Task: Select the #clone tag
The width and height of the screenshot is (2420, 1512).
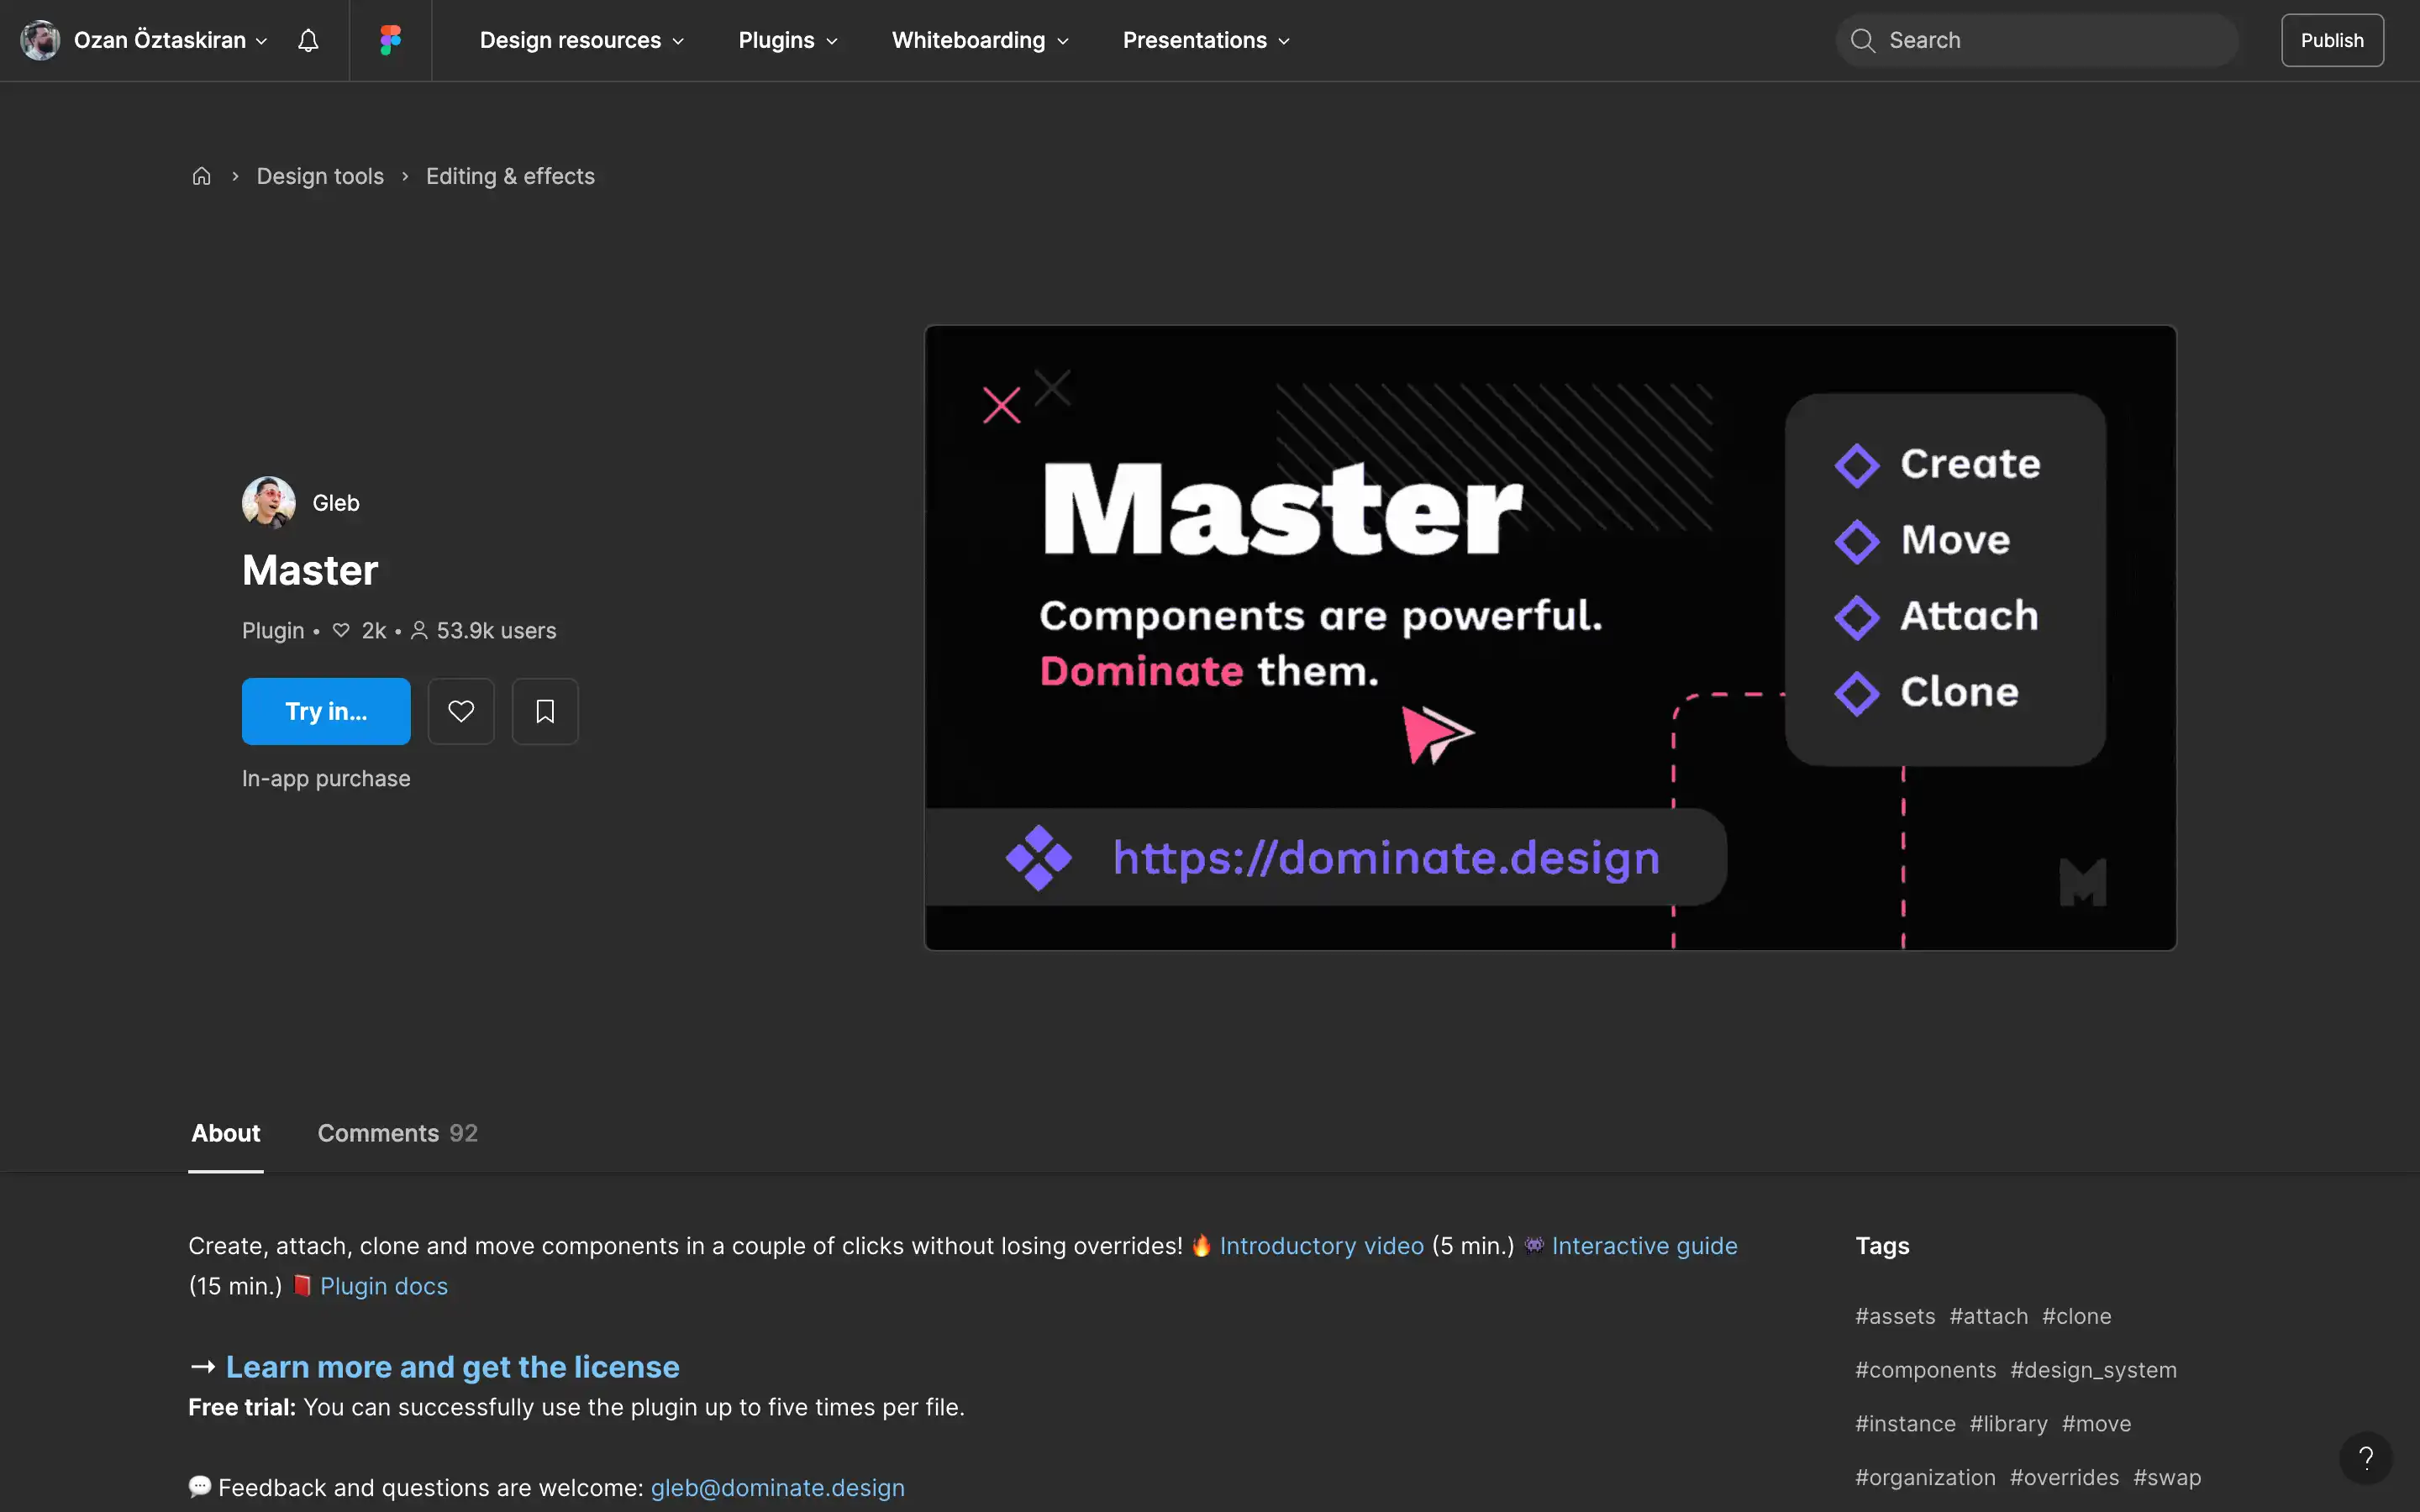Action: [x=2076, y=1316]
